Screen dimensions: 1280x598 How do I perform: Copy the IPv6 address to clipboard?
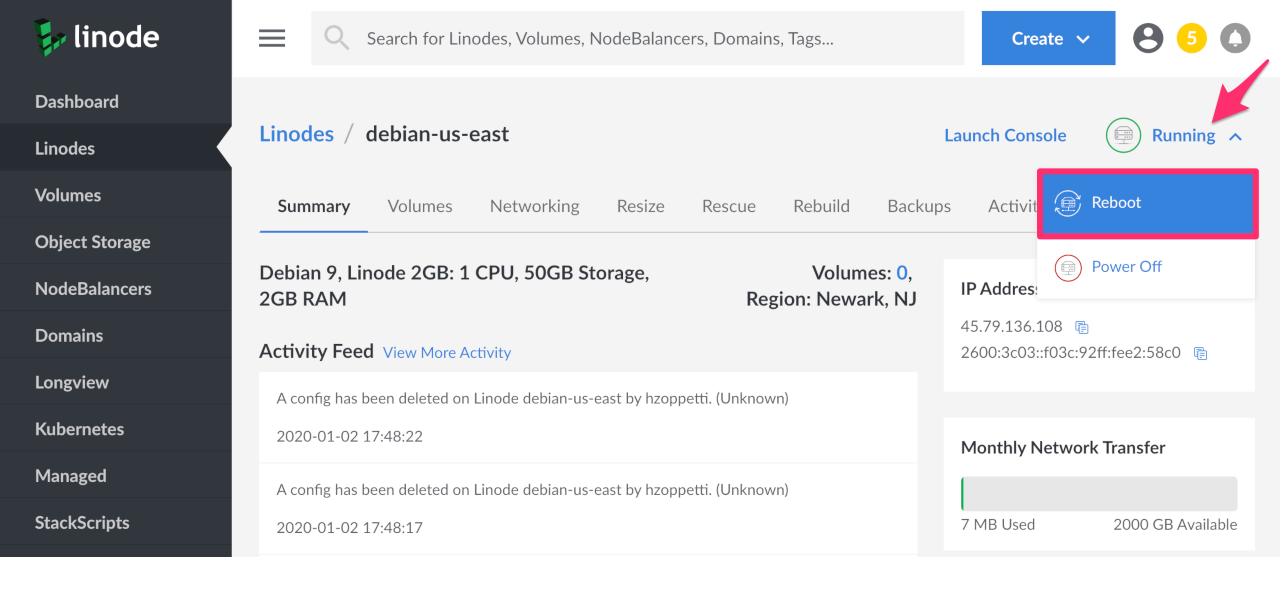(x=1201, y=353)
